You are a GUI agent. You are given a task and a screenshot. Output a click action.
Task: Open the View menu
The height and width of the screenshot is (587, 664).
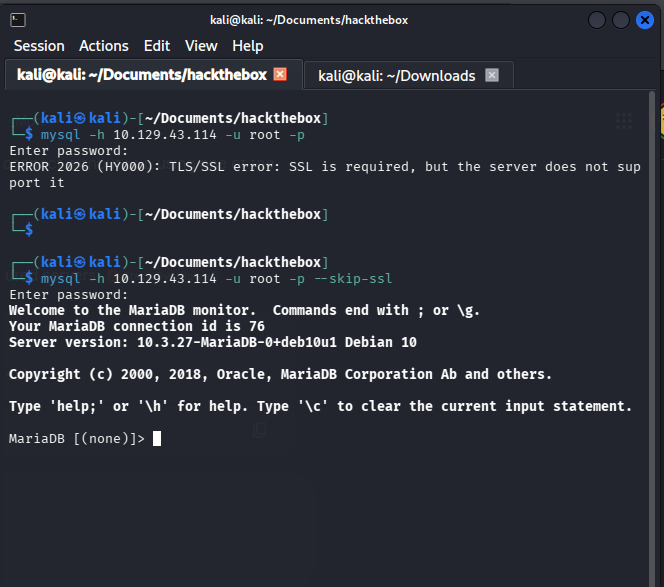pos(201,46)
